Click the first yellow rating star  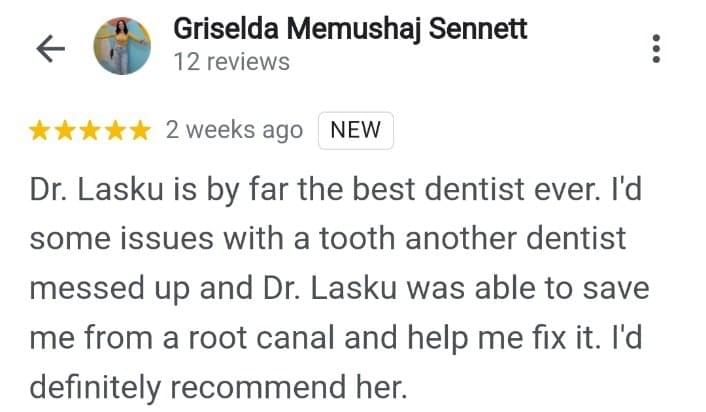(x=40, y=131)
